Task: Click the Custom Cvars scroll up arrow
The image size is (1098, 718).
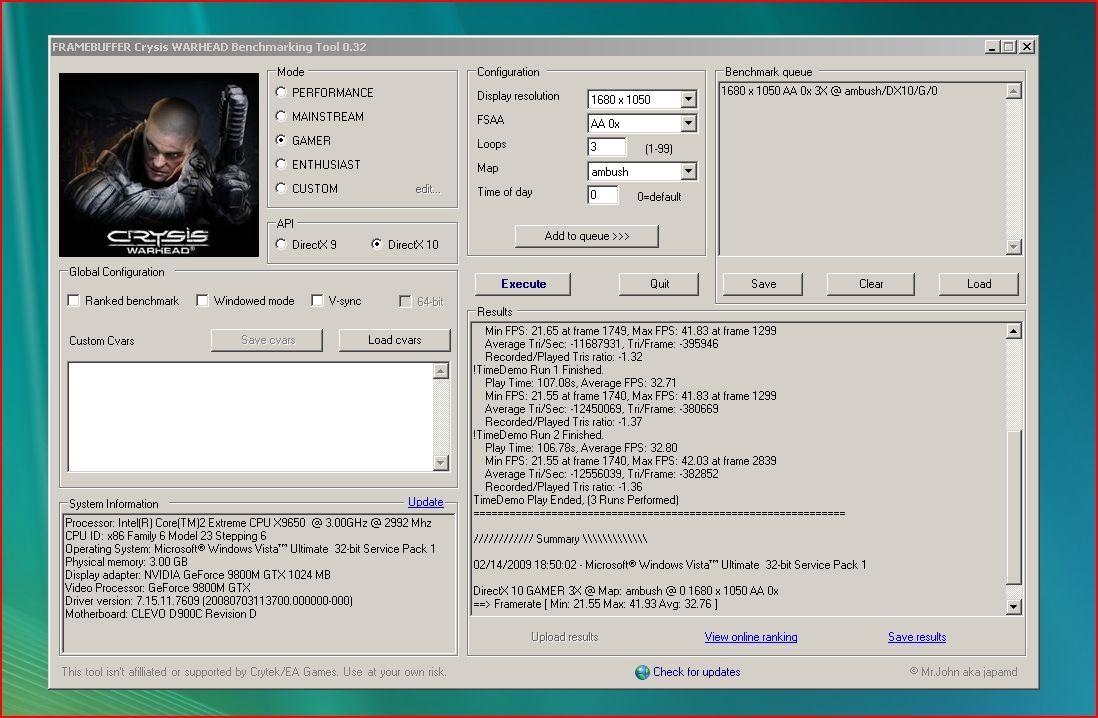Action: pos(440,371)
